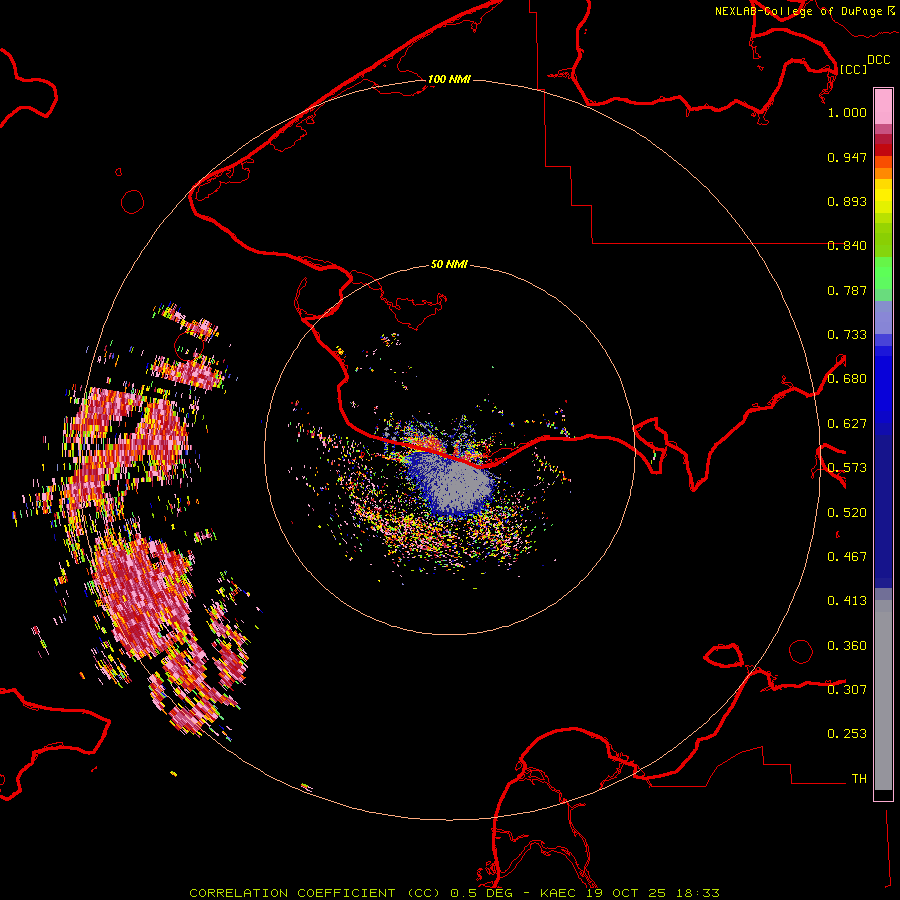Click the 0.893 color scale value
900x900 pixels.
(x=847, y=201)
